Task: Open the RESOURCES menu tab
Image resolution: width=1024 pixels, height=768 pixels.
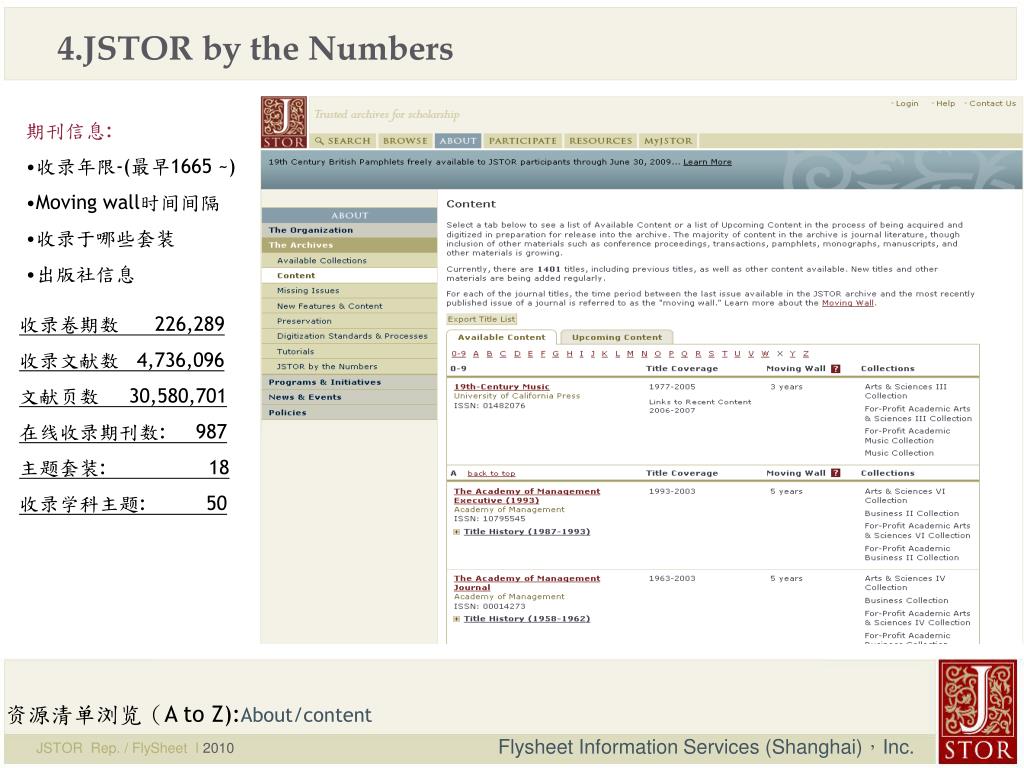Action: [x=600, y=140]
